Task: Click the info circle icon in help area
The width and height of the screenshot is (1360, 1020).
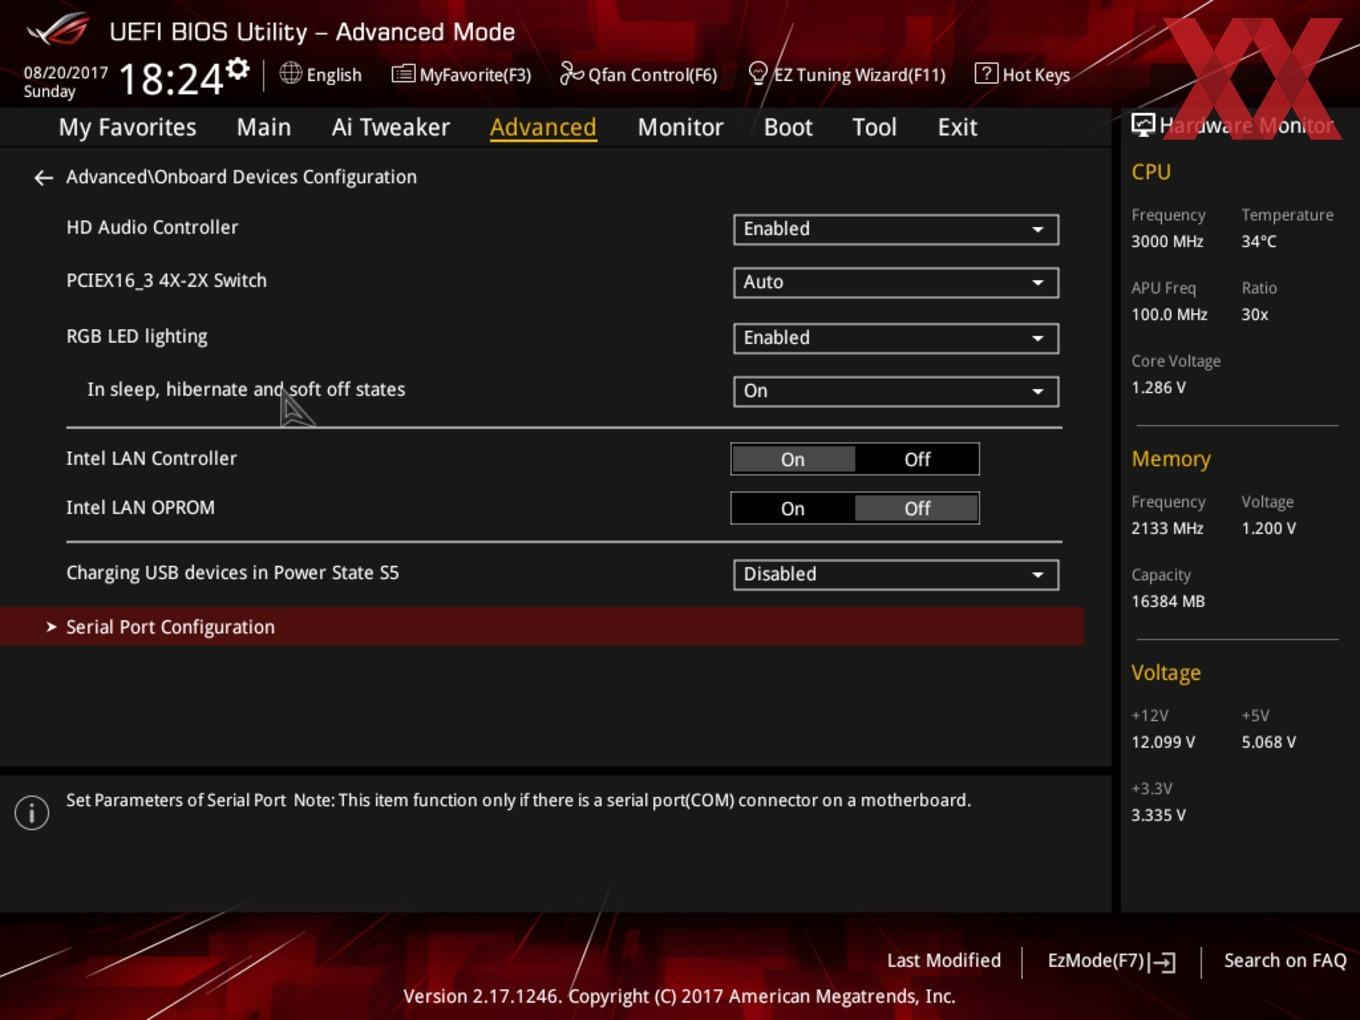Action: pos(32,812)
